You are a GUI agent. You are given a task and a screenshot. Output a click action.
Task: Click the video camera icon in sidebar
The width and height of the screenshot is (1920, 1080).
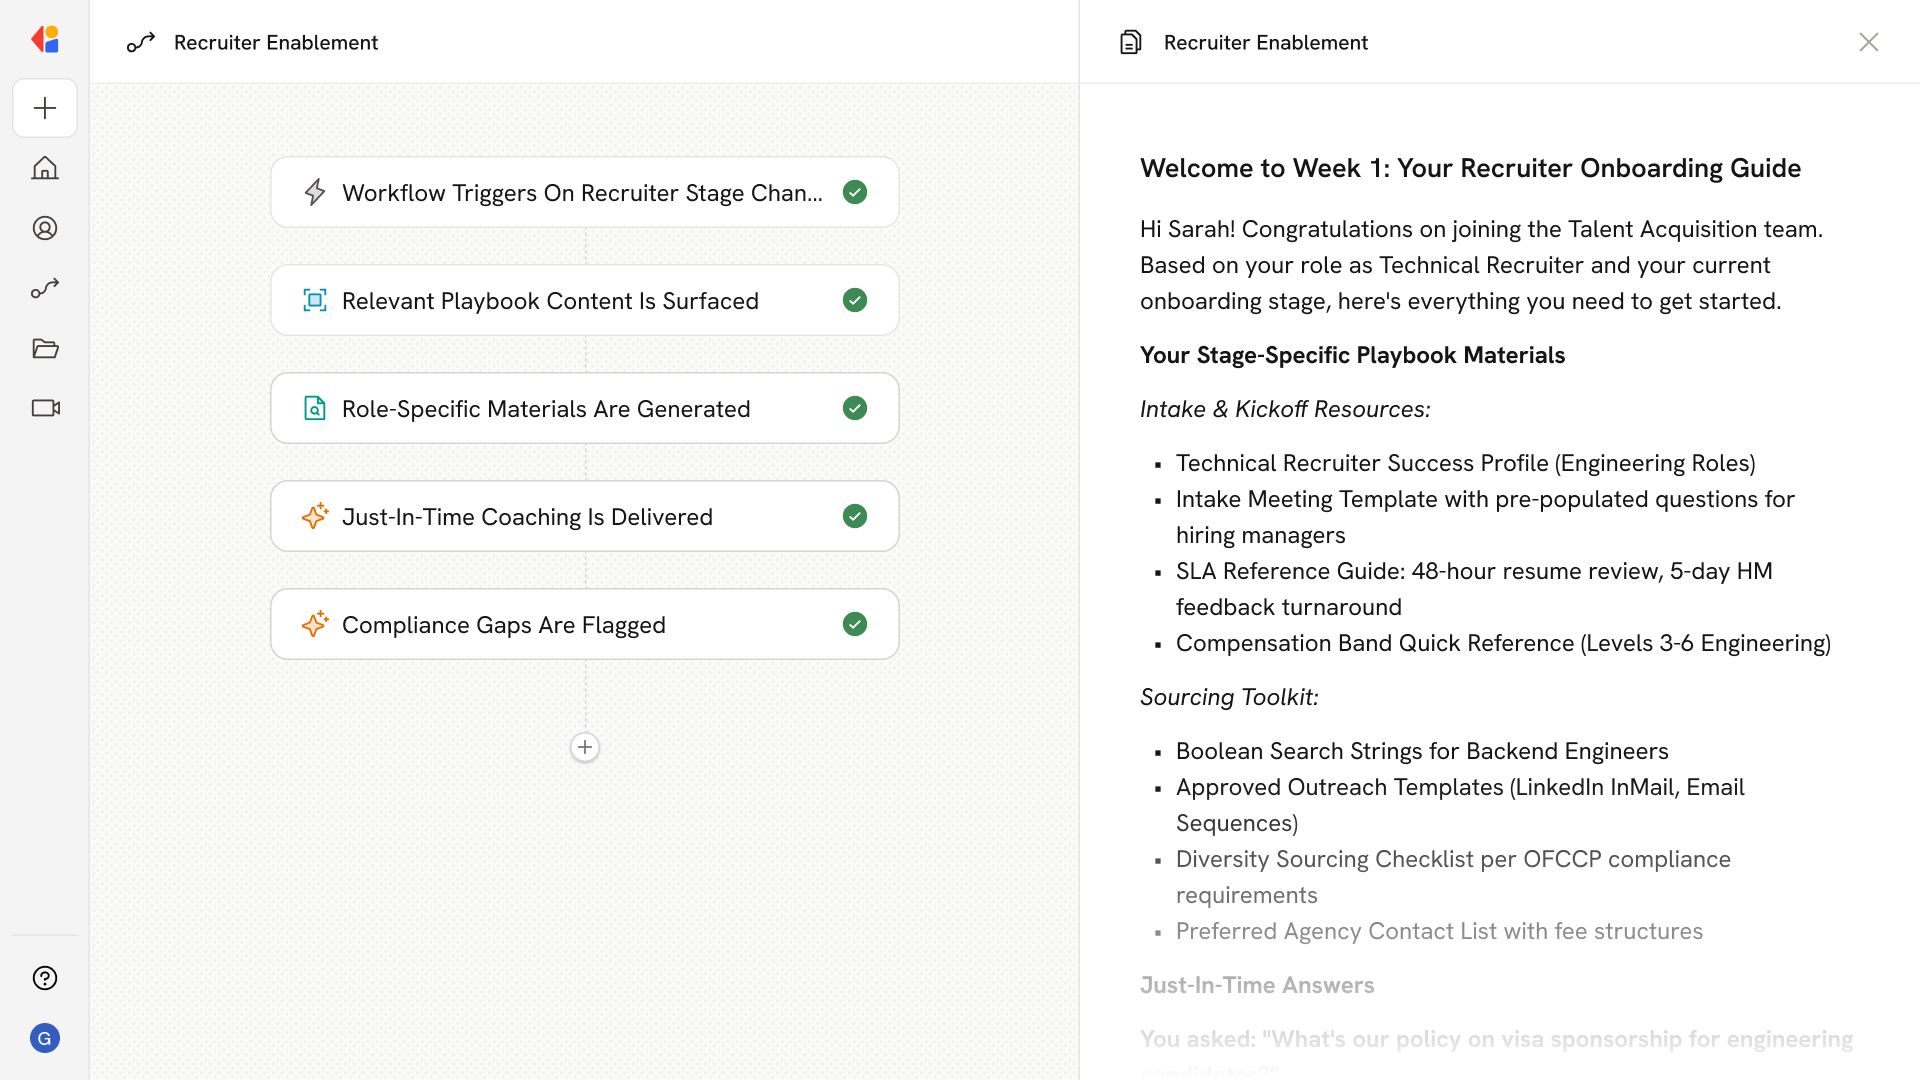[x=45, y=408]
